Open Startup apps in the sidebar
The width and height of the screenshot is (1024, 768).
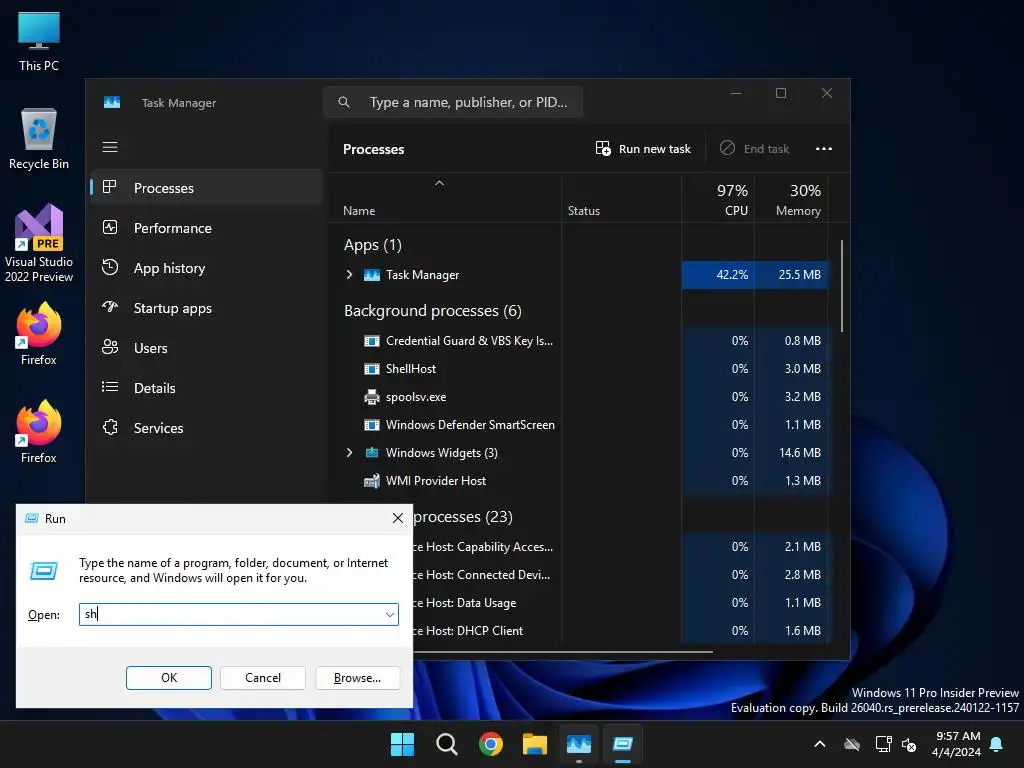(x=206, y=308)
